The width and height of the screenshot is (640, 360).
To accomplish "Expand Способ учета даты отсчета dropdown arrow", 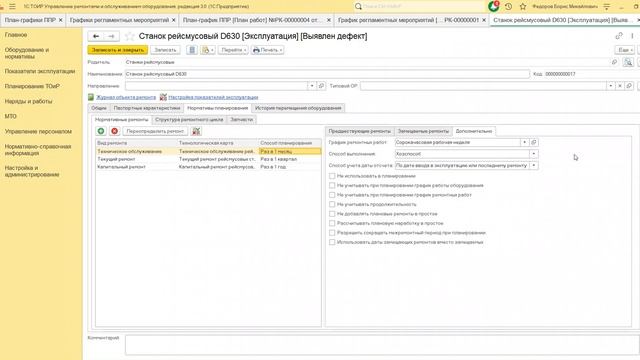I will pyautogui.click(x=533, y=165).
